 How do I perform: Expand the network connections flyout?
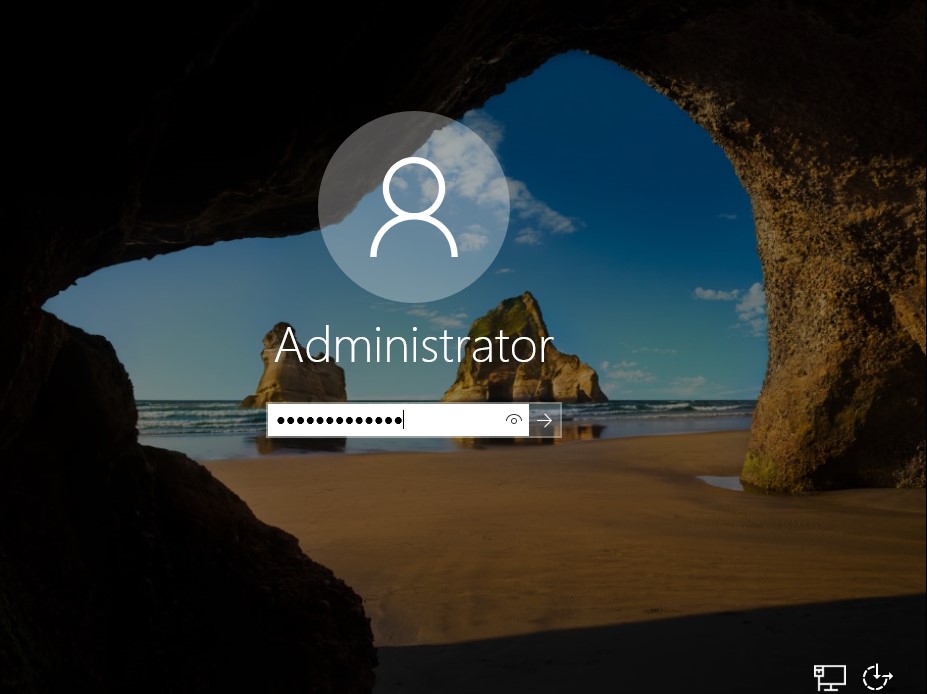pyautogui.click(x=829, y=677)
